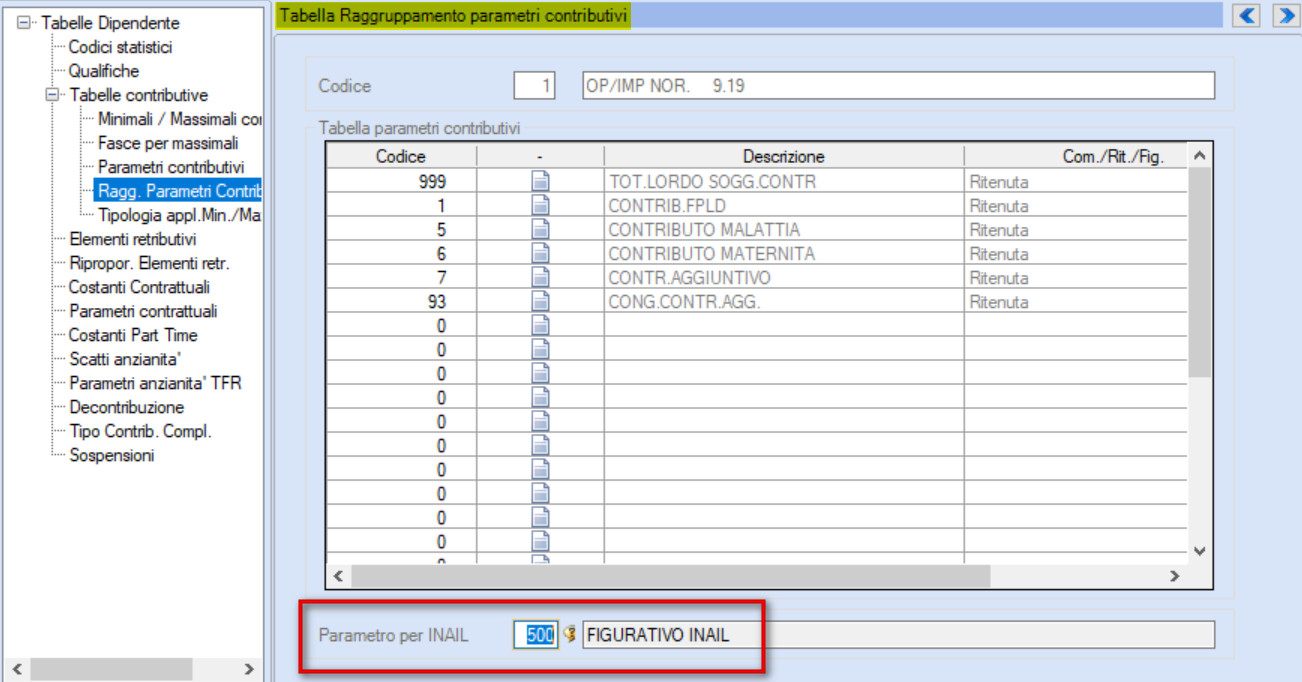This screenshot has width=1302, height=682.
Task: Click the Descrizione column header
Action: point(784,157)
